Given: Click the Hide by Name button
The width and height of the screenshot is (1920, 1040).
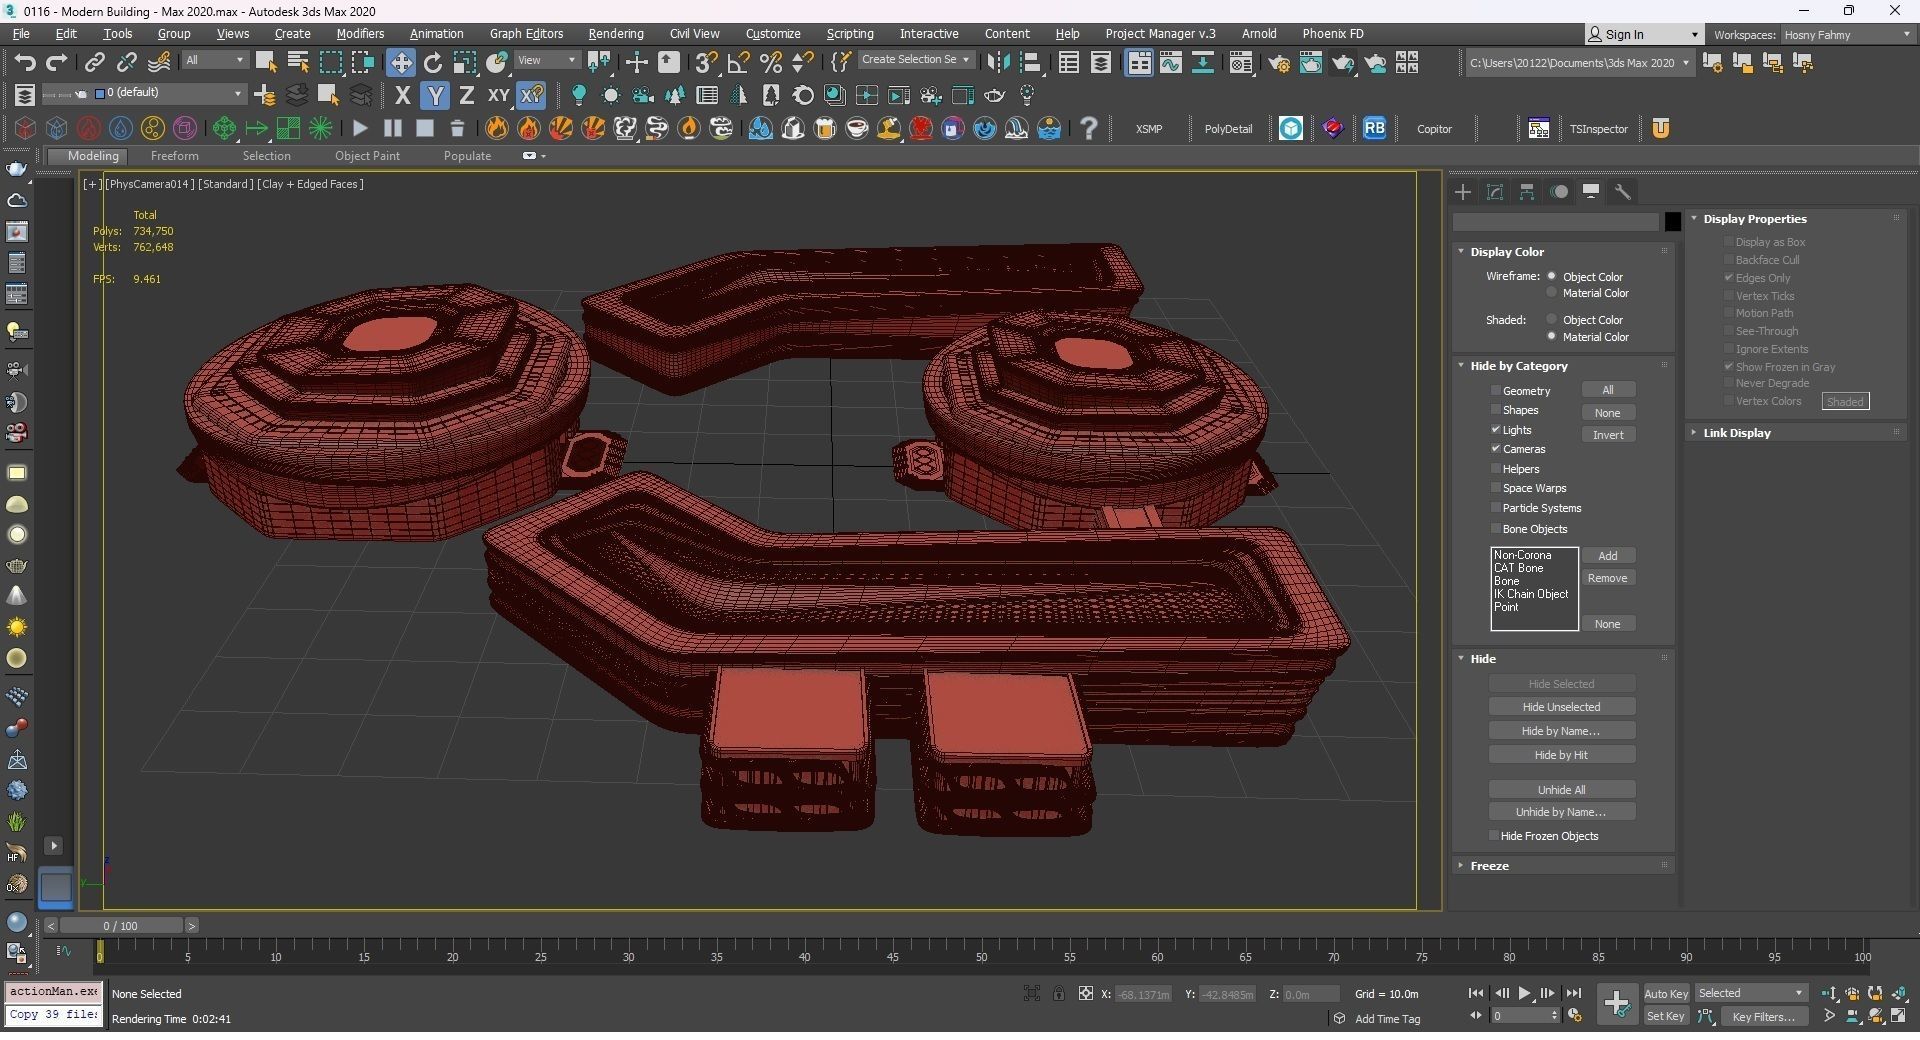Looking at the screenshot, I should point(1561,731).
